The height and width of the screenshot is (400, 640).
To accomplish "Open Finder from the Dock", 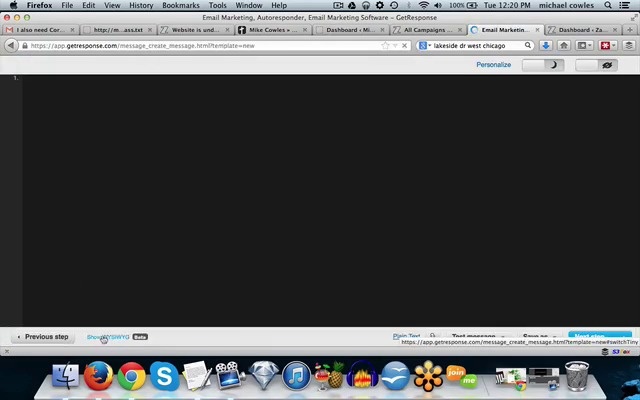I will pos(65,376).
